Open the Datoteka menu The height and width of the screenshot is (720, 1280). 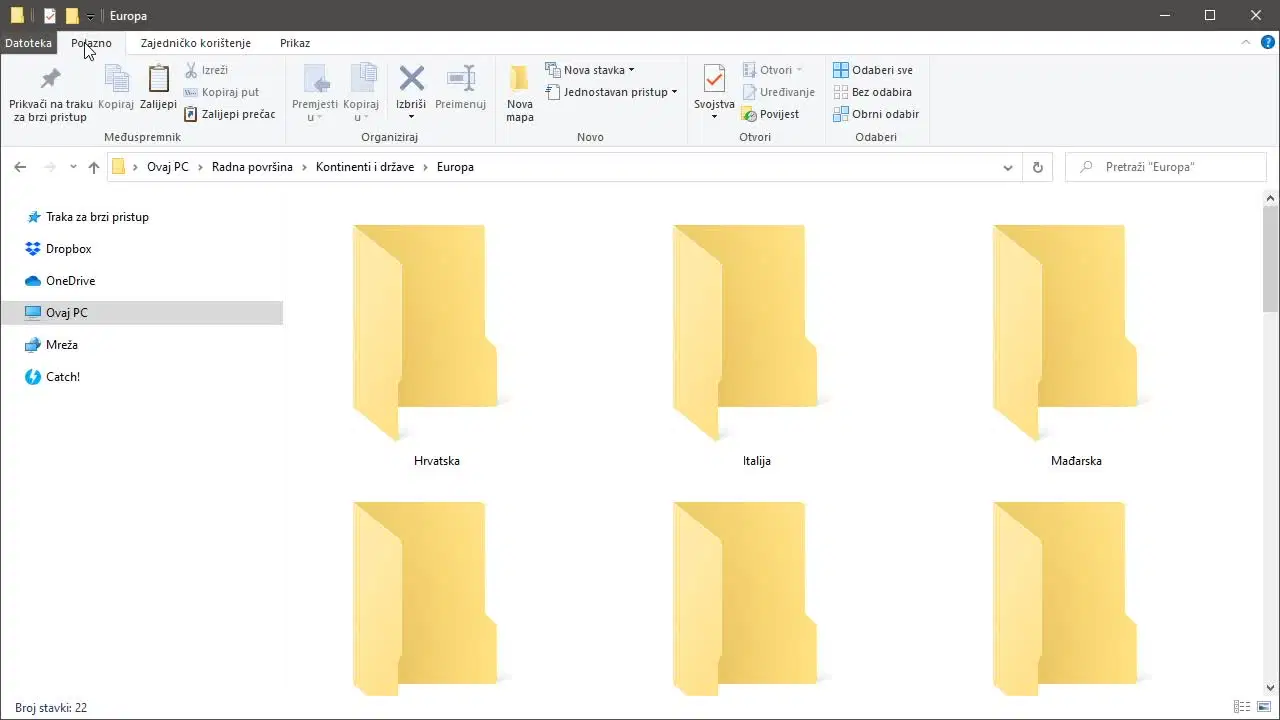28,43
